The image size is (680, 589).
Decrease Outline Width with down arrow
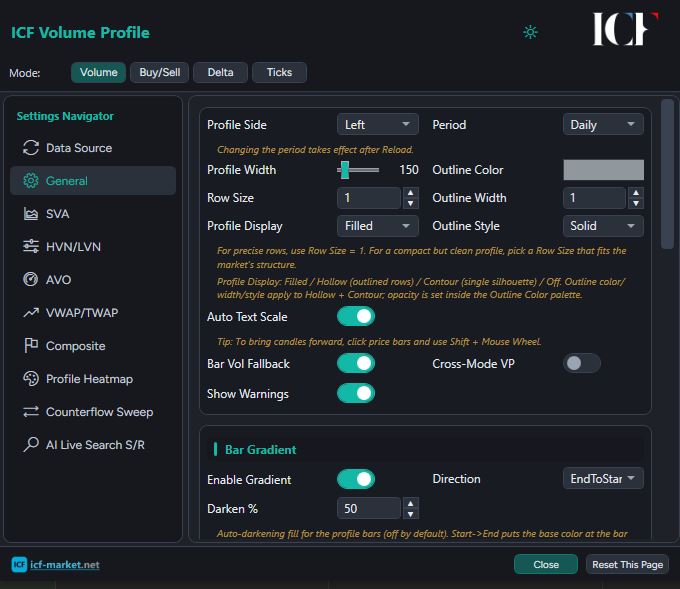coord(636,203)
